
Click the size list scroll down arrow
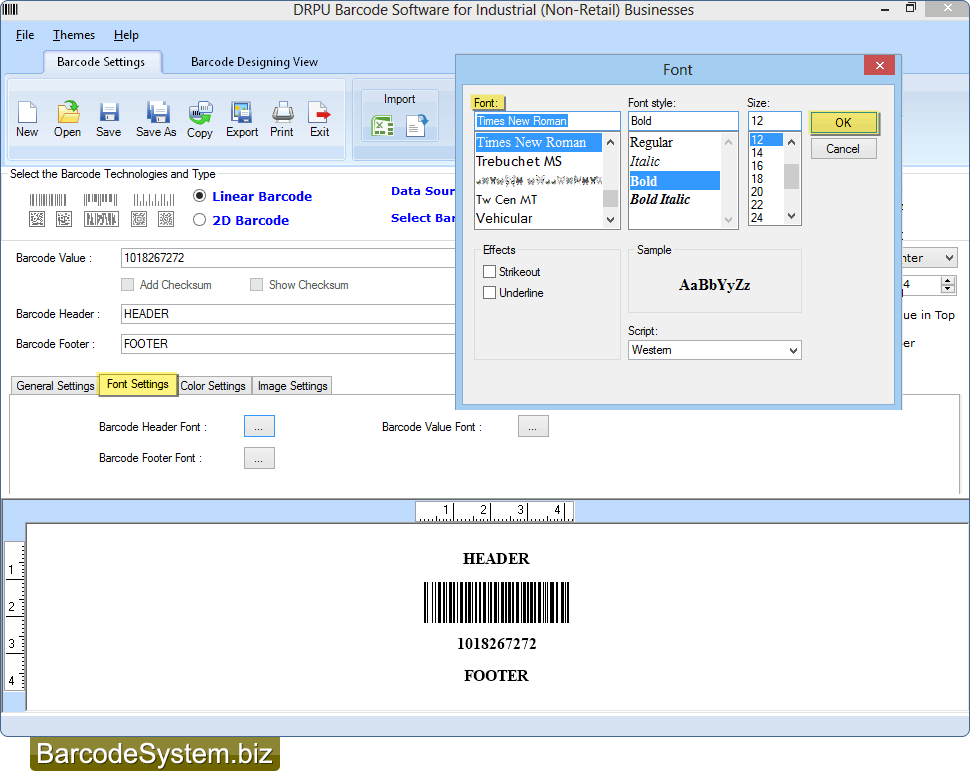click(791, 216)
